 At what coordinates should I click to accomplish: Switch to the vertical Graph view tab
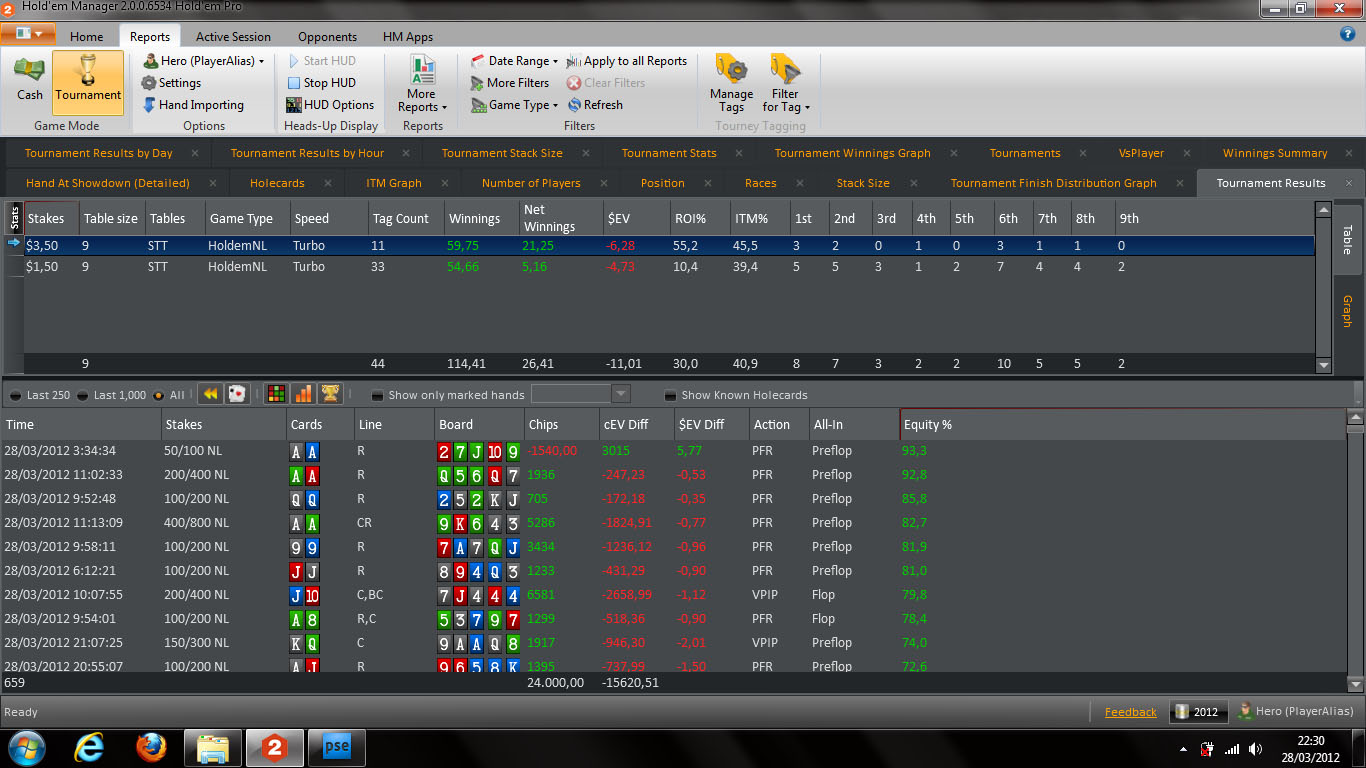tap(1347, 310)
